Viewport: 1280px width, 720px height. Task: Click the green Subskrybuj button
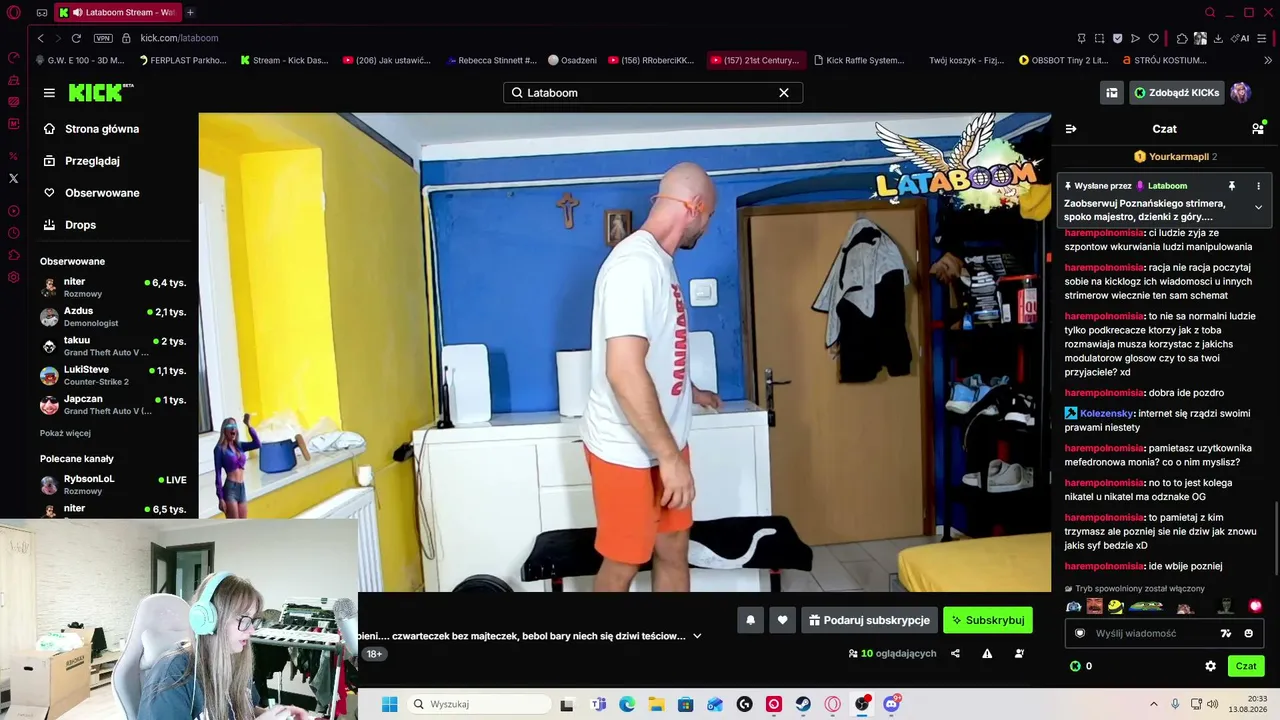[x=988, y=620]
